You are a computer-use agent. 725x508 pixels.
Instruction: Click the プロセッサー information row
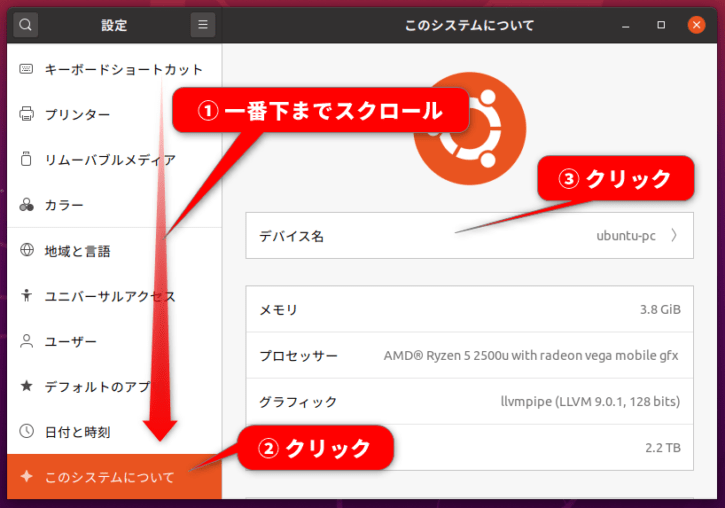pyautogui.click(x=469, y=355)
